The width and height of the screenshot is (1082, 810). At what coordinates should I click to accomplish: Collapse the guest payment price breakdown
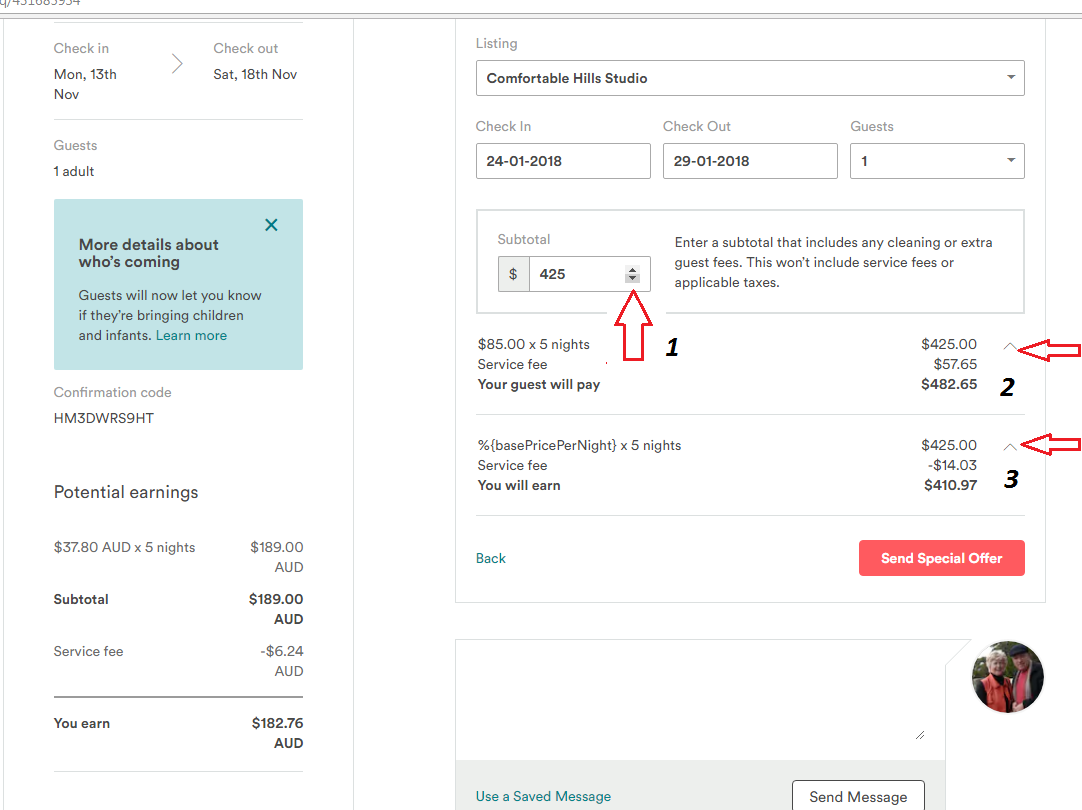[1010, 345]
